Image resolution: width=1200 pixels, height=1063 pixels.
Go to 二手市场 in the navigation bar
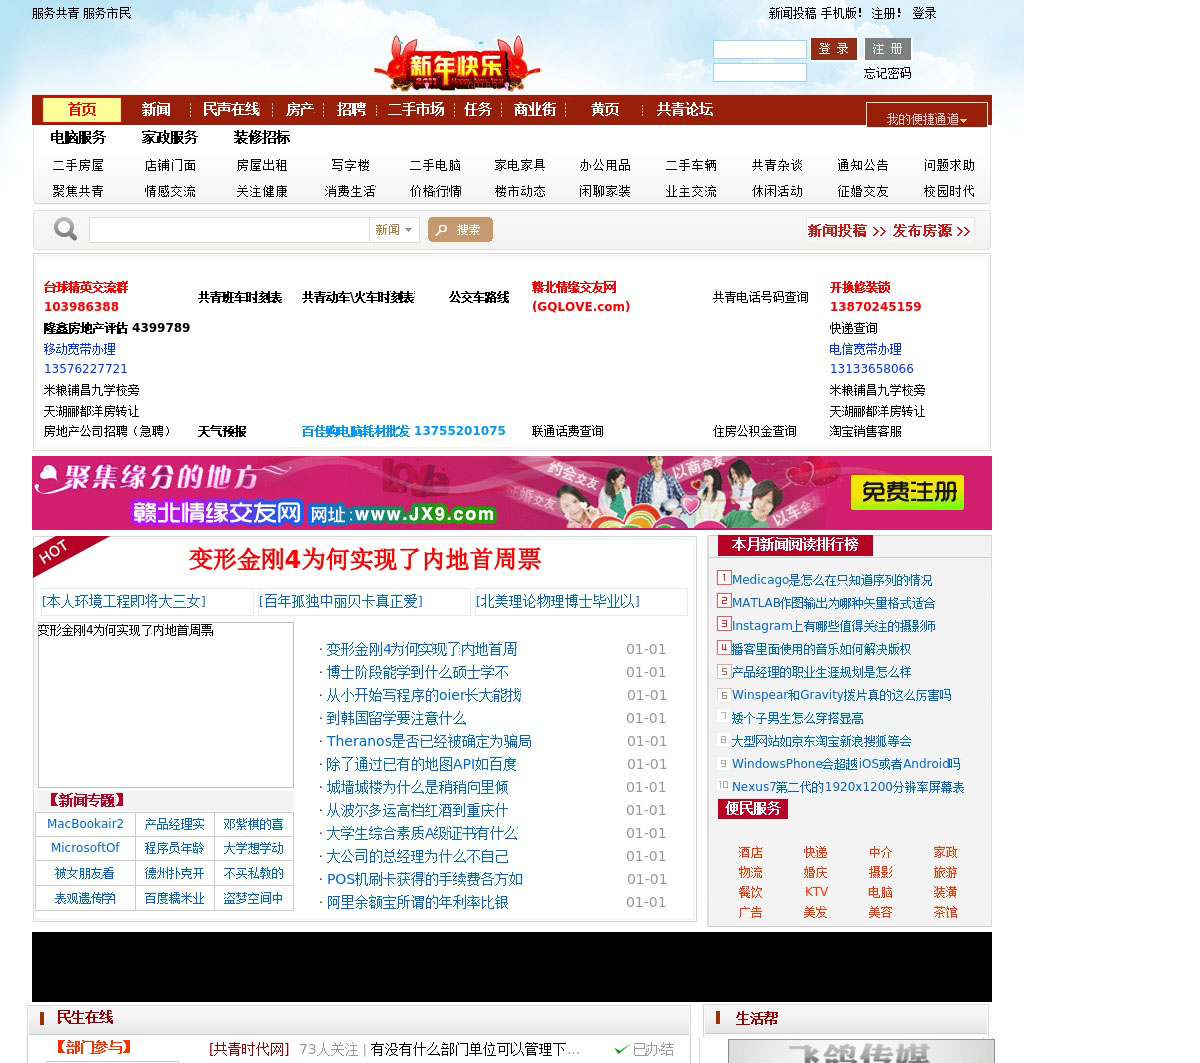(x=416, y=109)
